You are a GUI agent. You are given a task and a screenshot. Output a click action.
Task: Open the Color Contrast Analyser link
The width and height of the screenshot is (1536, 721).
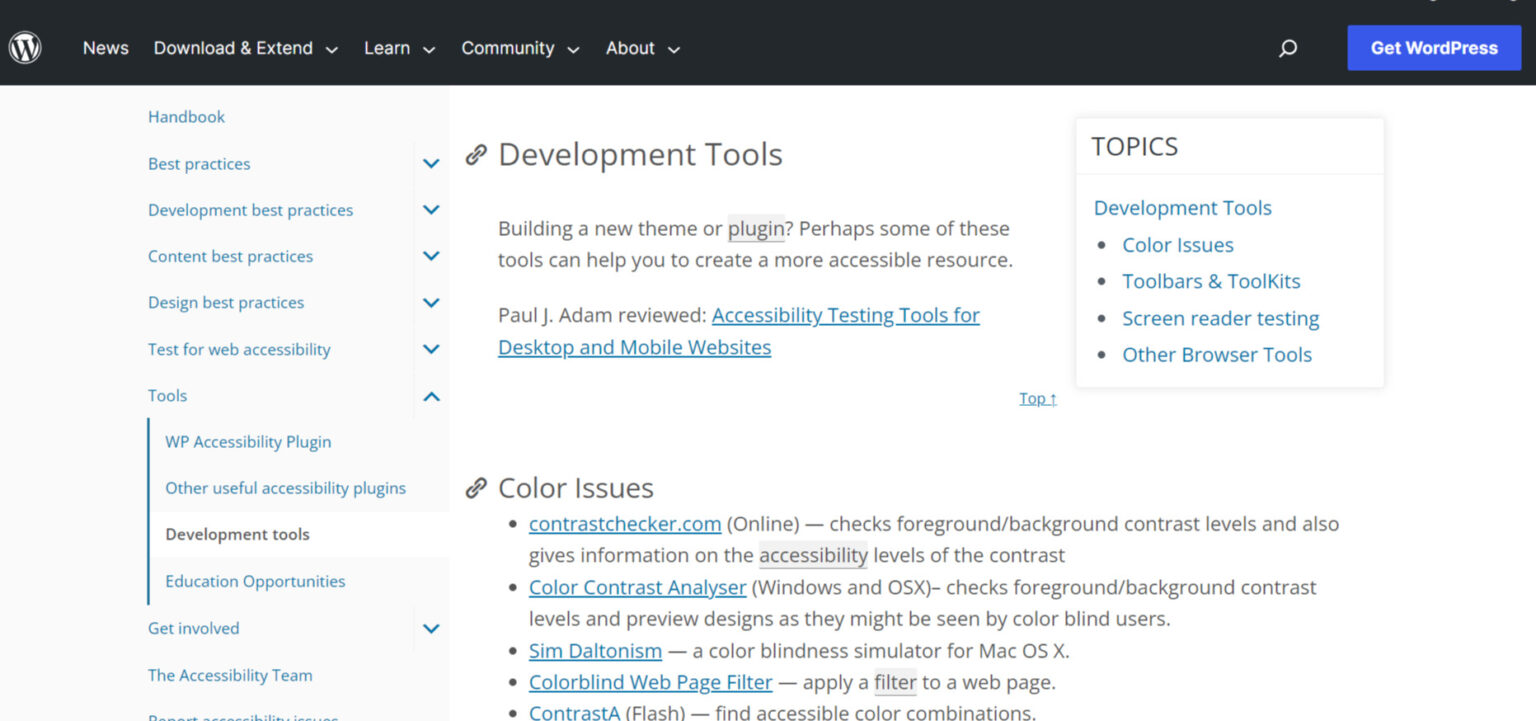(637, 587)
